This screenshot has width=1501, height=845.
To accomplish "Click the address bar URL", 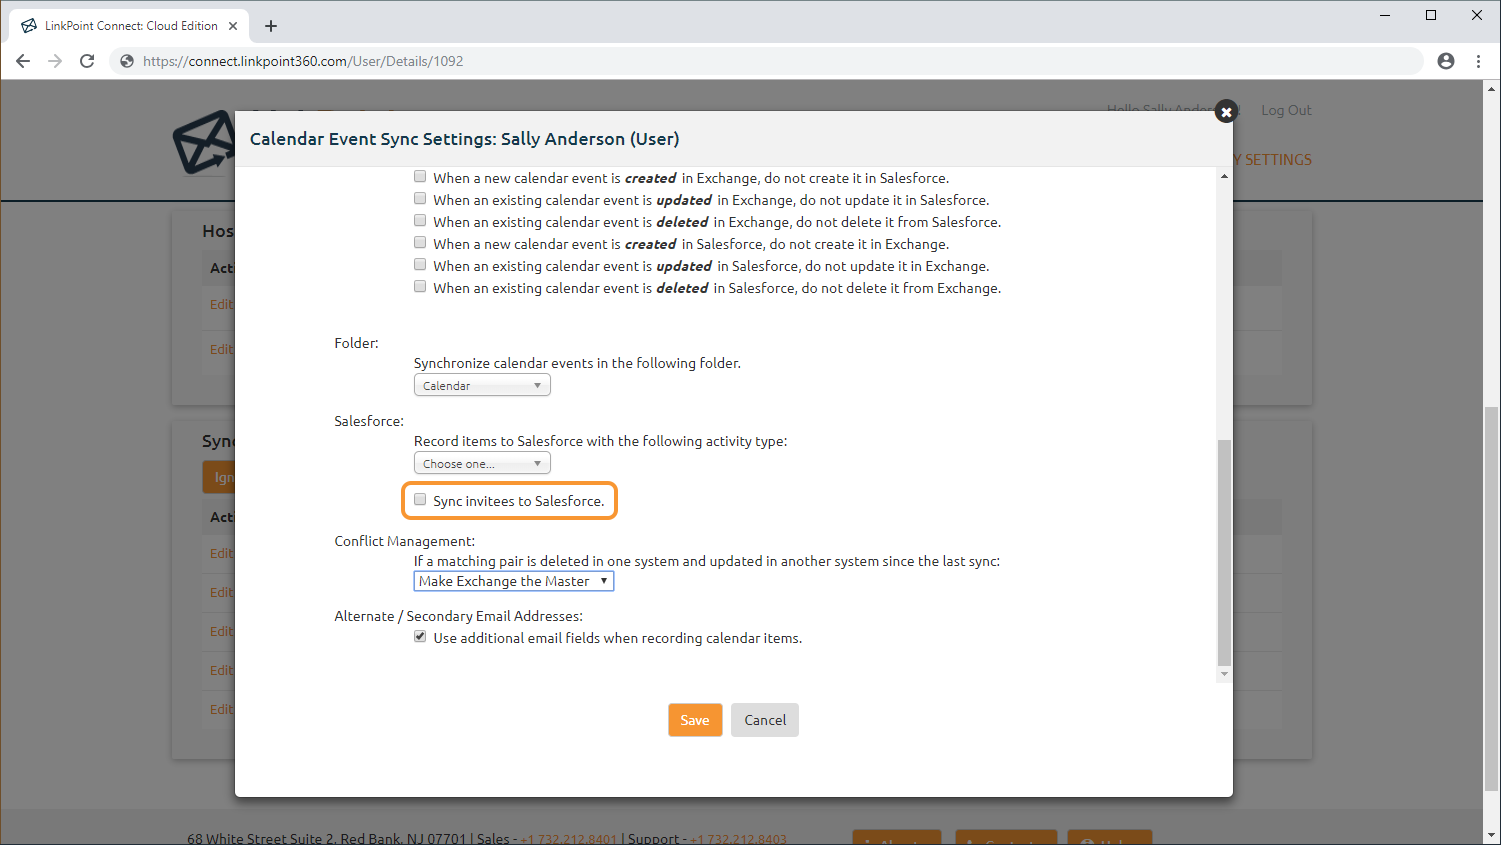I will tap(303, 61).
